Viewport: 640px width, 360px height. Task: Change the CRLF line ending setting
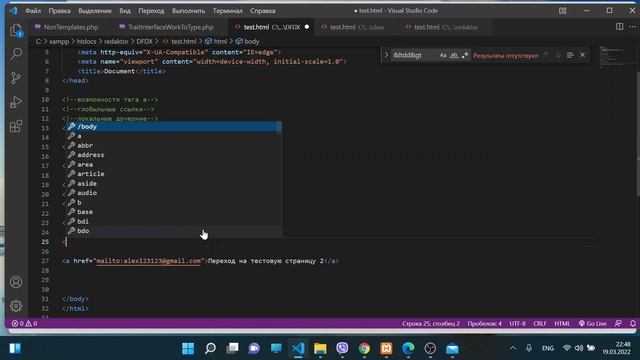[x=540, y=323]
